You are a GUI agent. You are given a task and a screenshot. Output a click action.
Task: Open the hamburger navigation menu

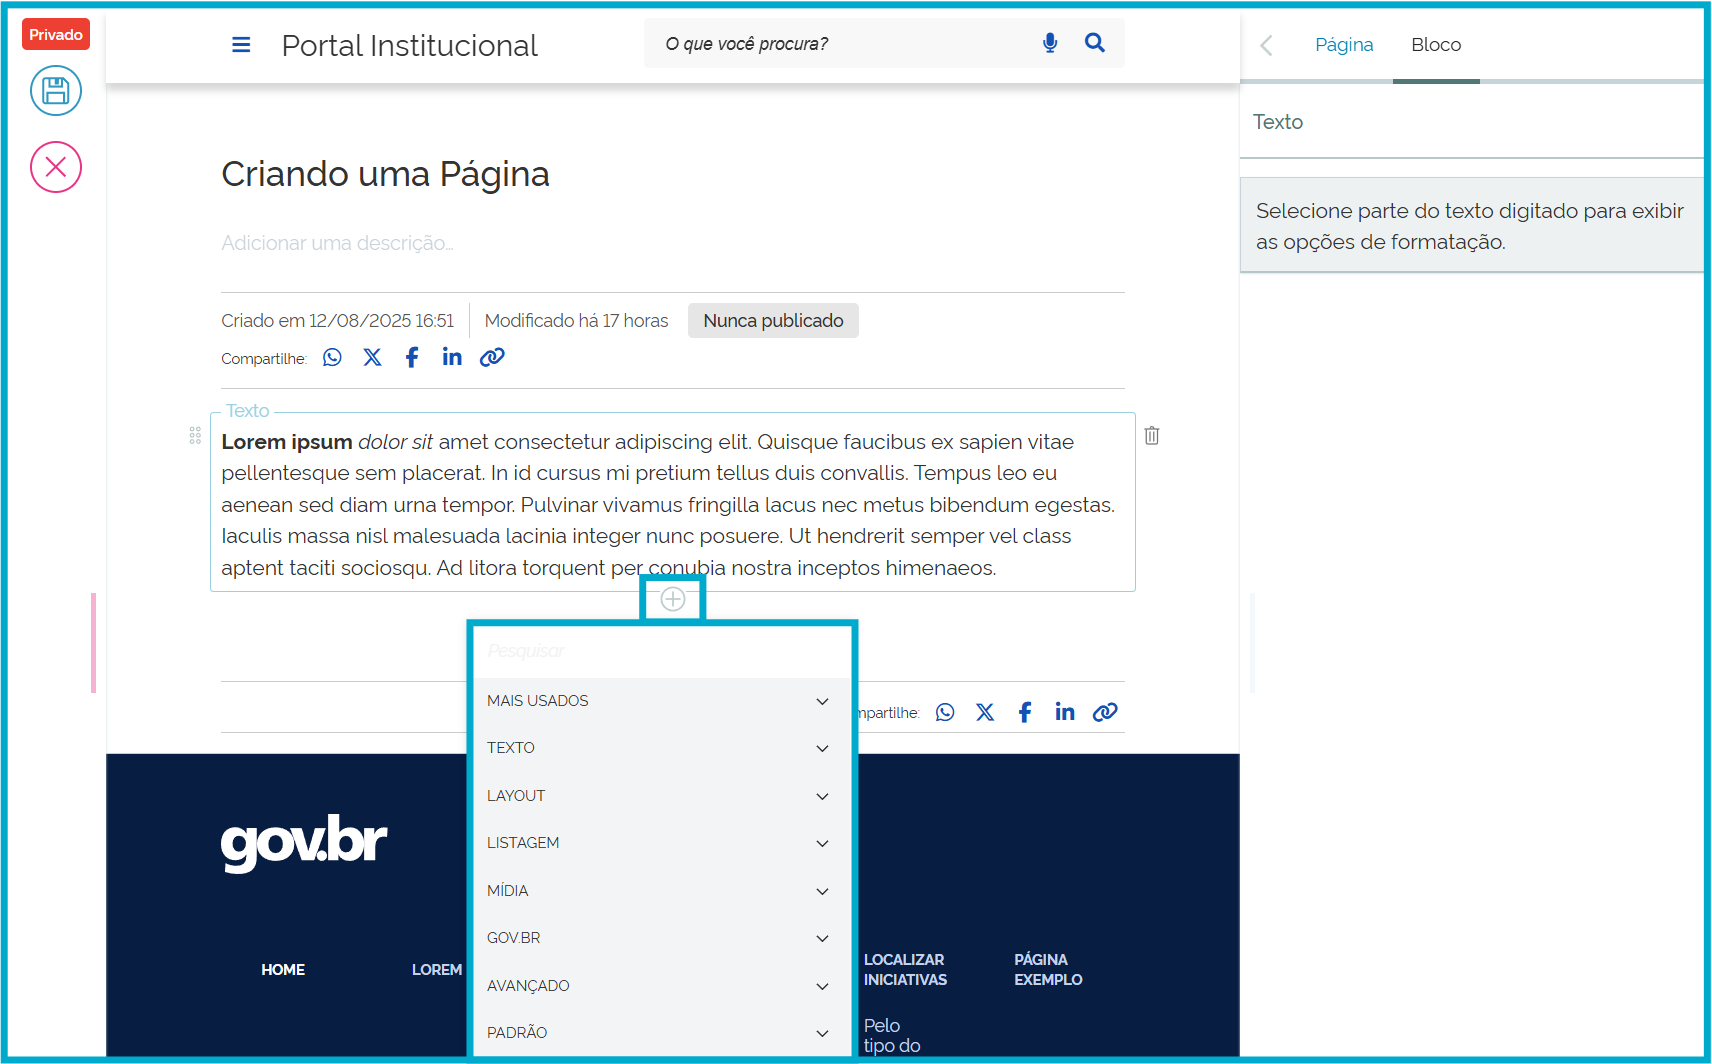(x=241, y=44)
